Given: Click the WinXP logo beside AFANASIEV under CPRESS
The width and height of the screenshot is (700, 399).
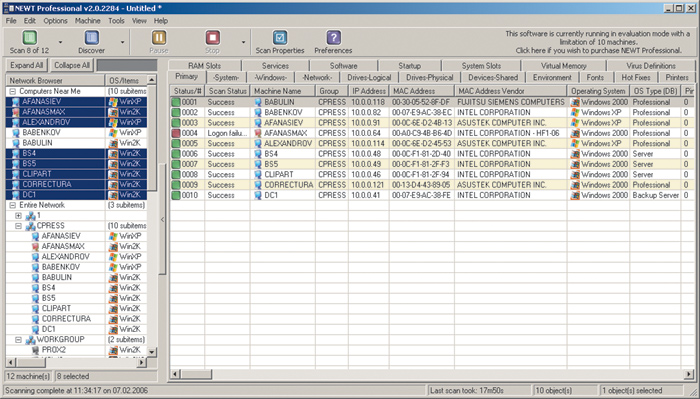Looking at the screenshot, I should point(113,236).
